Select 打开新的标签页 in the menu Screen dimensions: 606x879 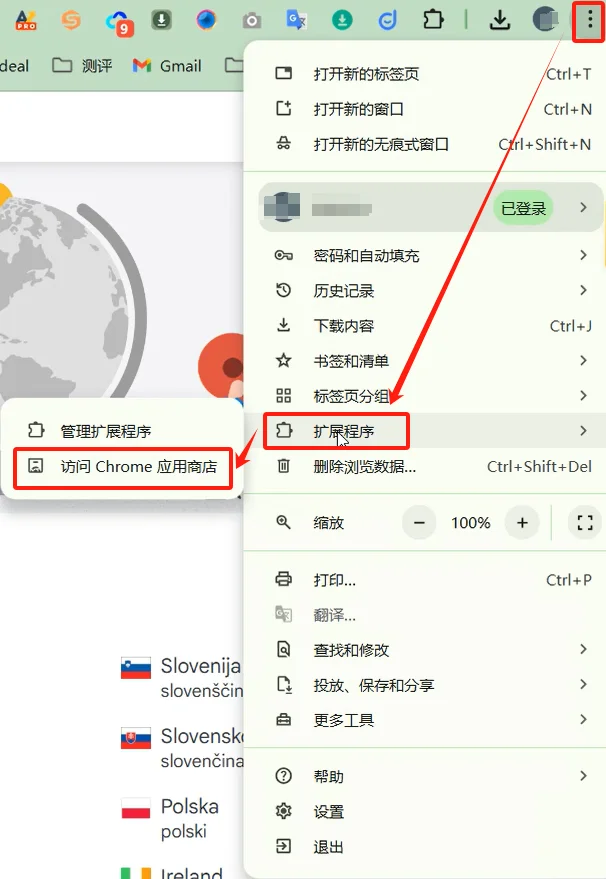[424, 74]
